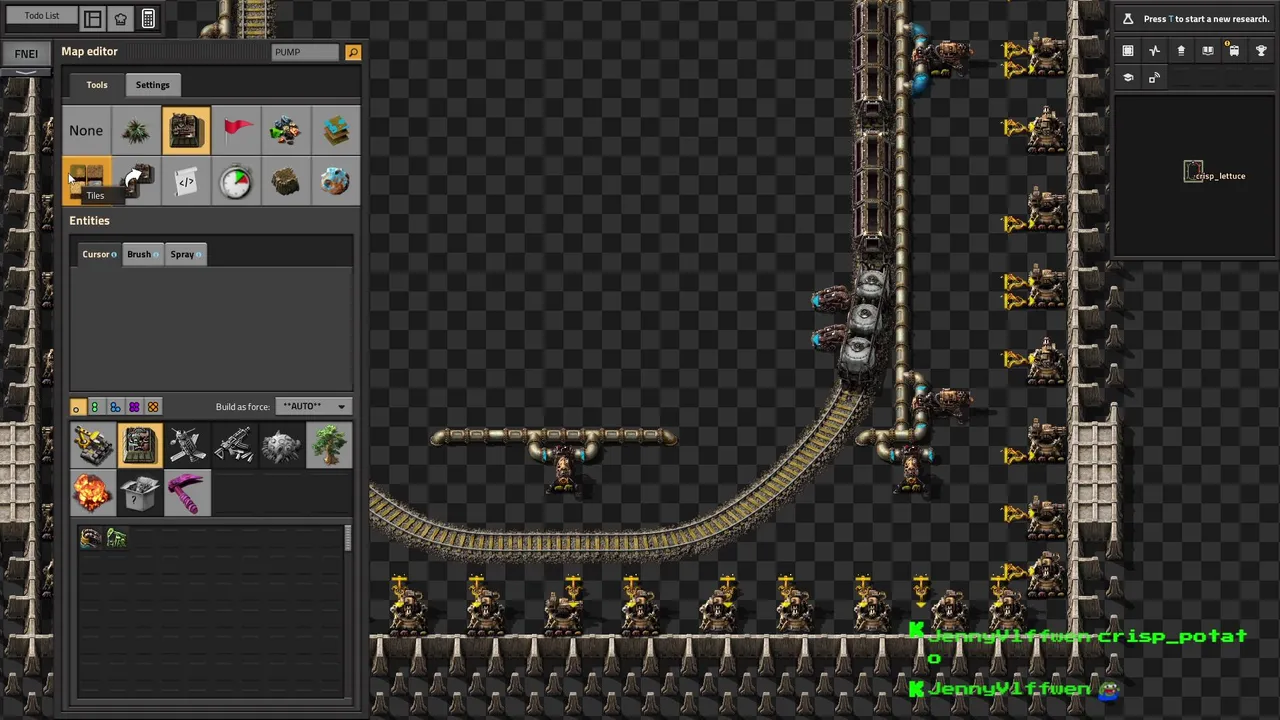Open the Time stopwatch tool
The image size is (1280, 720).
236,181
